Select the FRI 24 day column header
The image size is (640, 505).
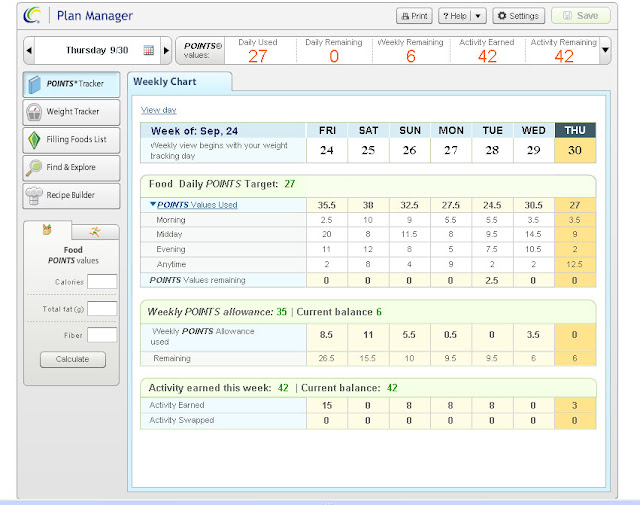click(327, 142)
